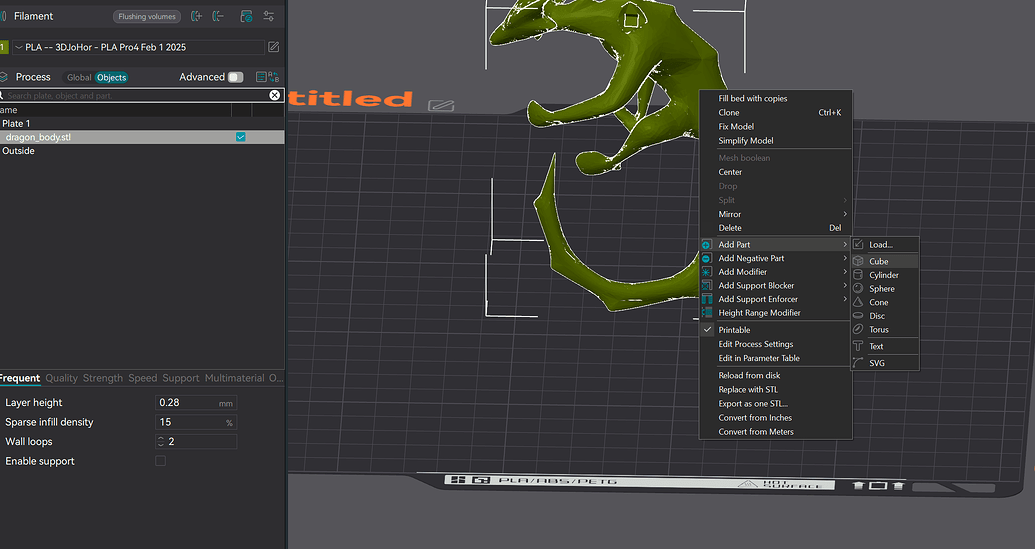The image size is (1035, 549).
Task: Expand Add Negative Part submenu arrow
Action: point(845,258)
